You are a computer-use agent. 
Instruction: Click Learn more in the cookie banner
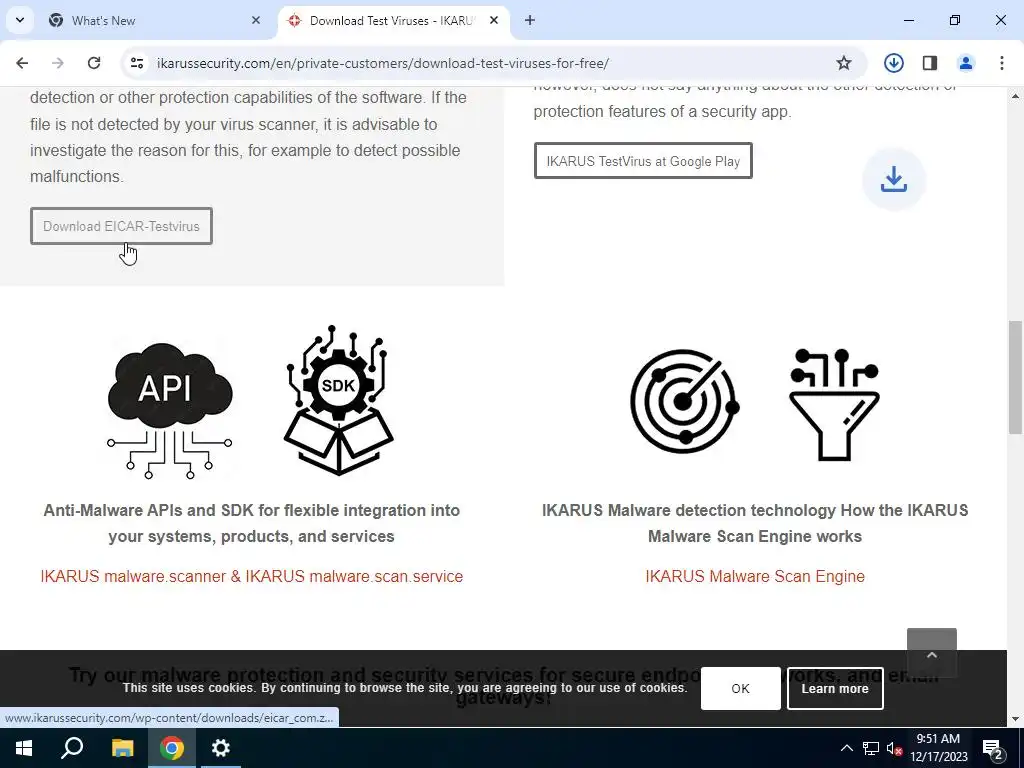835,688
